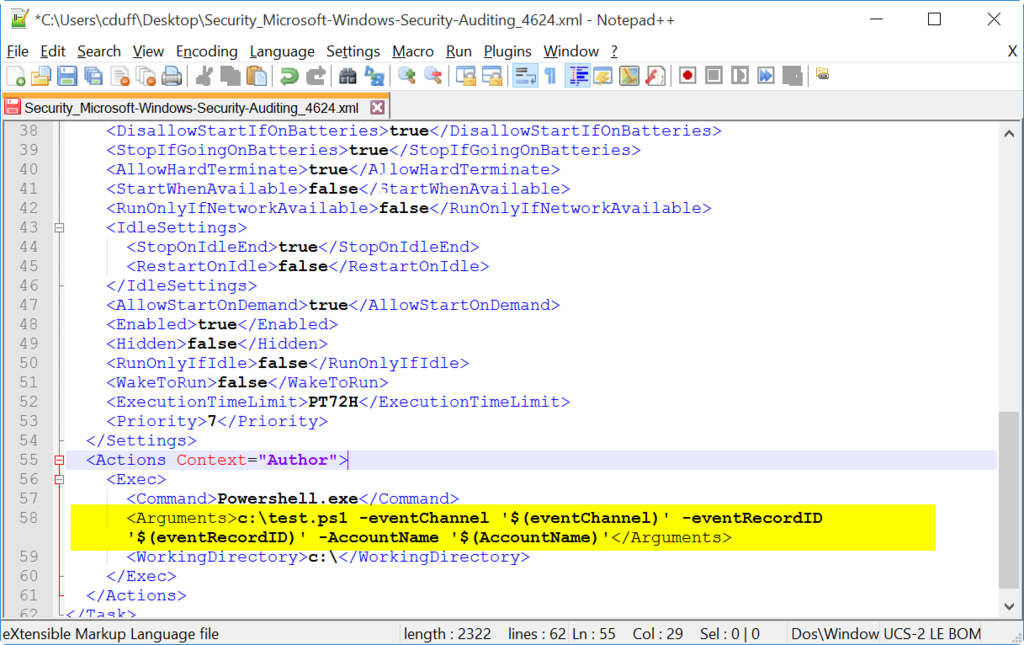The height and width of the screenshot is (645, 1024).
Task: Open the Encoding menu
Action: tap(206, 51)
